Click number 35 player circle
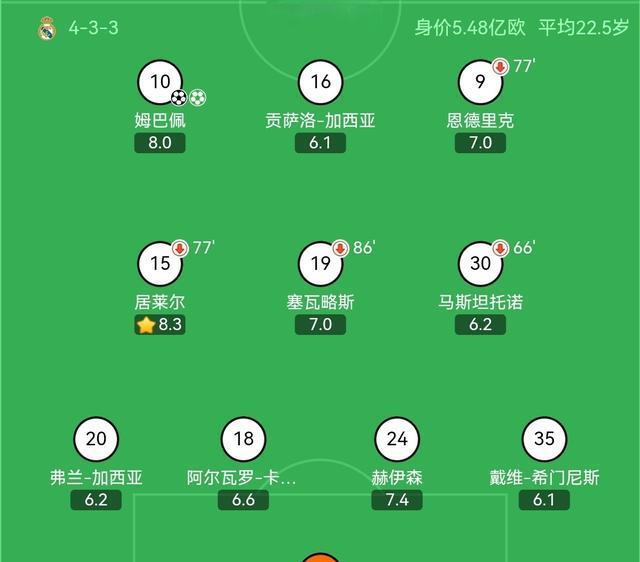The width and height of the screenshot is (640, 562). tap(544, 439)
